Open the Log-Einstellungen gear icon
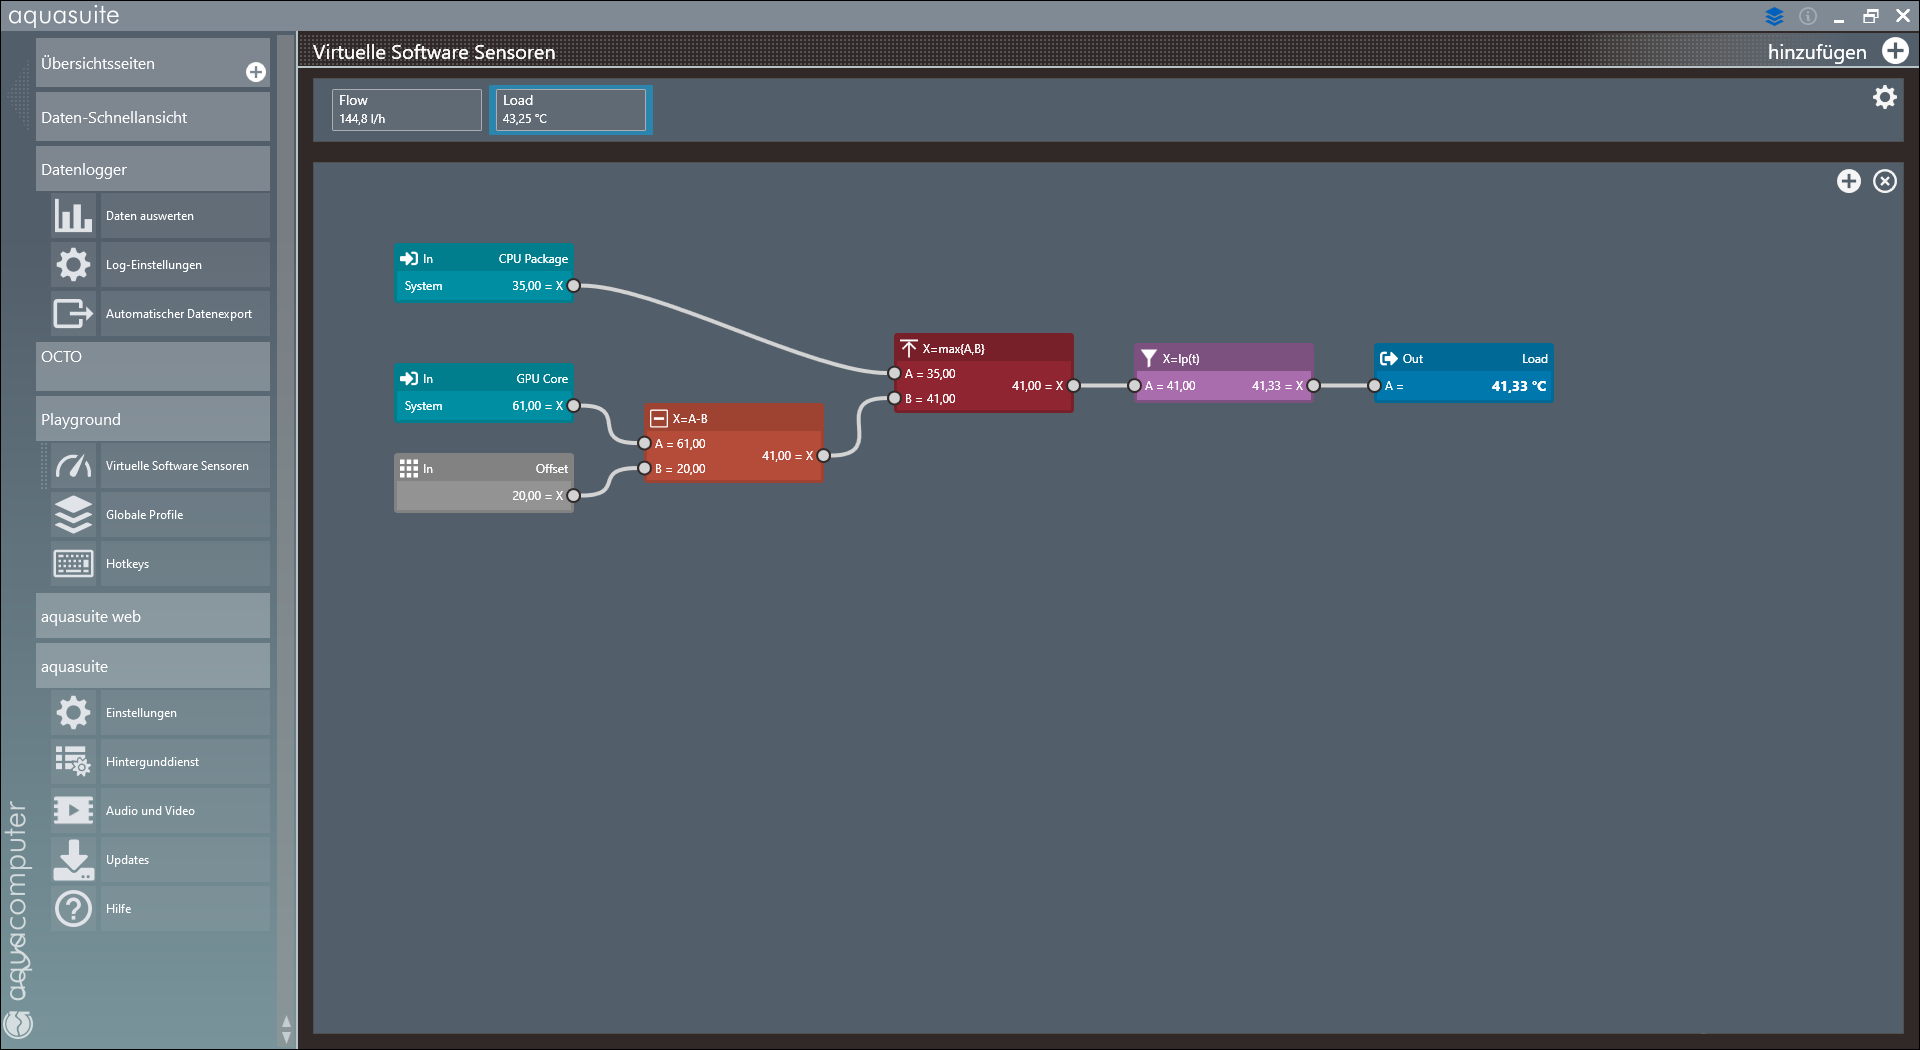 tap(73, 265)
